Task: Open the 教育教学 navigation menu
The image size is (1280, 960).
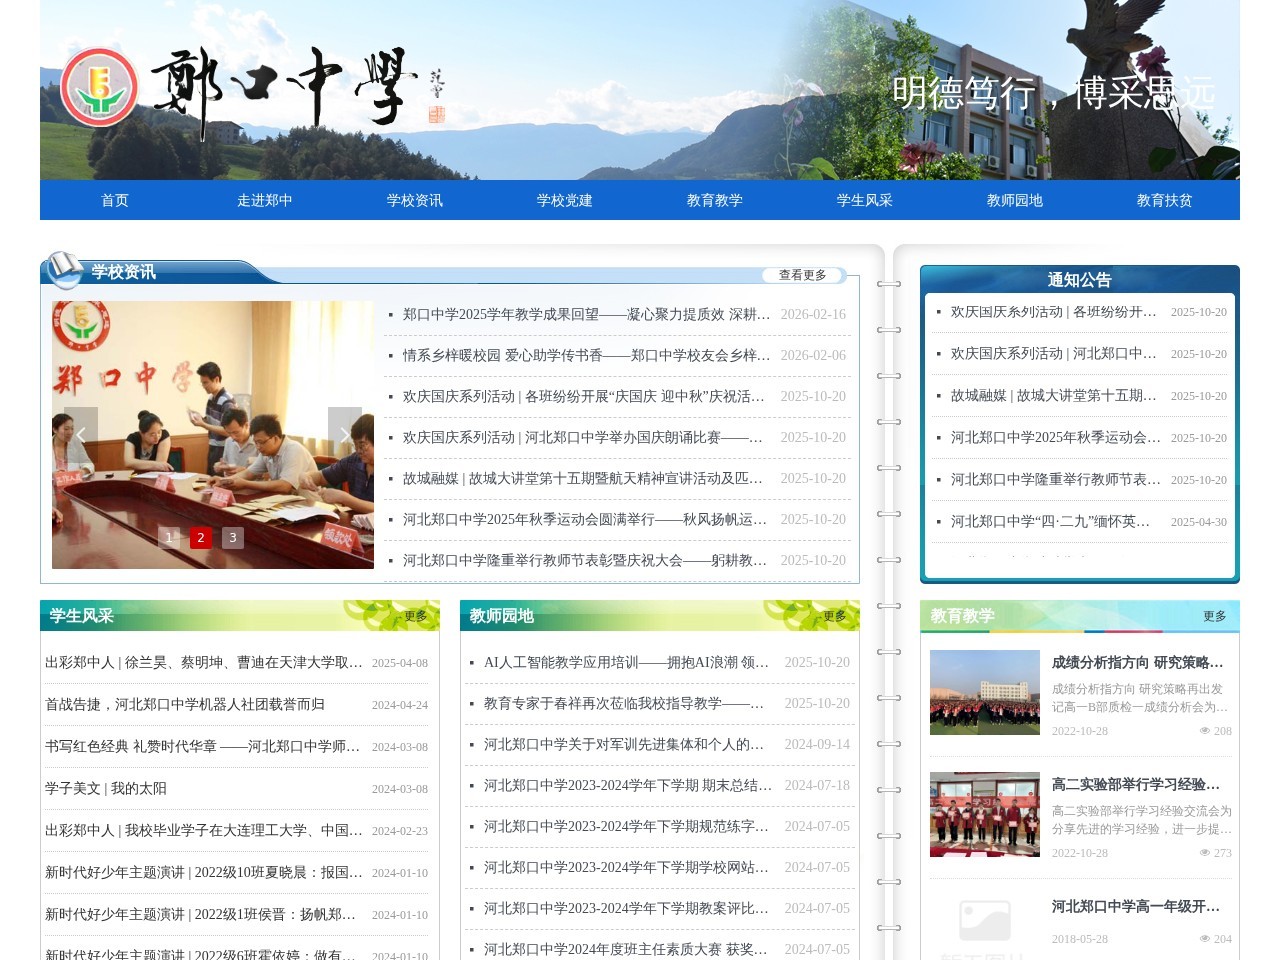Action: tap(715, 200)
